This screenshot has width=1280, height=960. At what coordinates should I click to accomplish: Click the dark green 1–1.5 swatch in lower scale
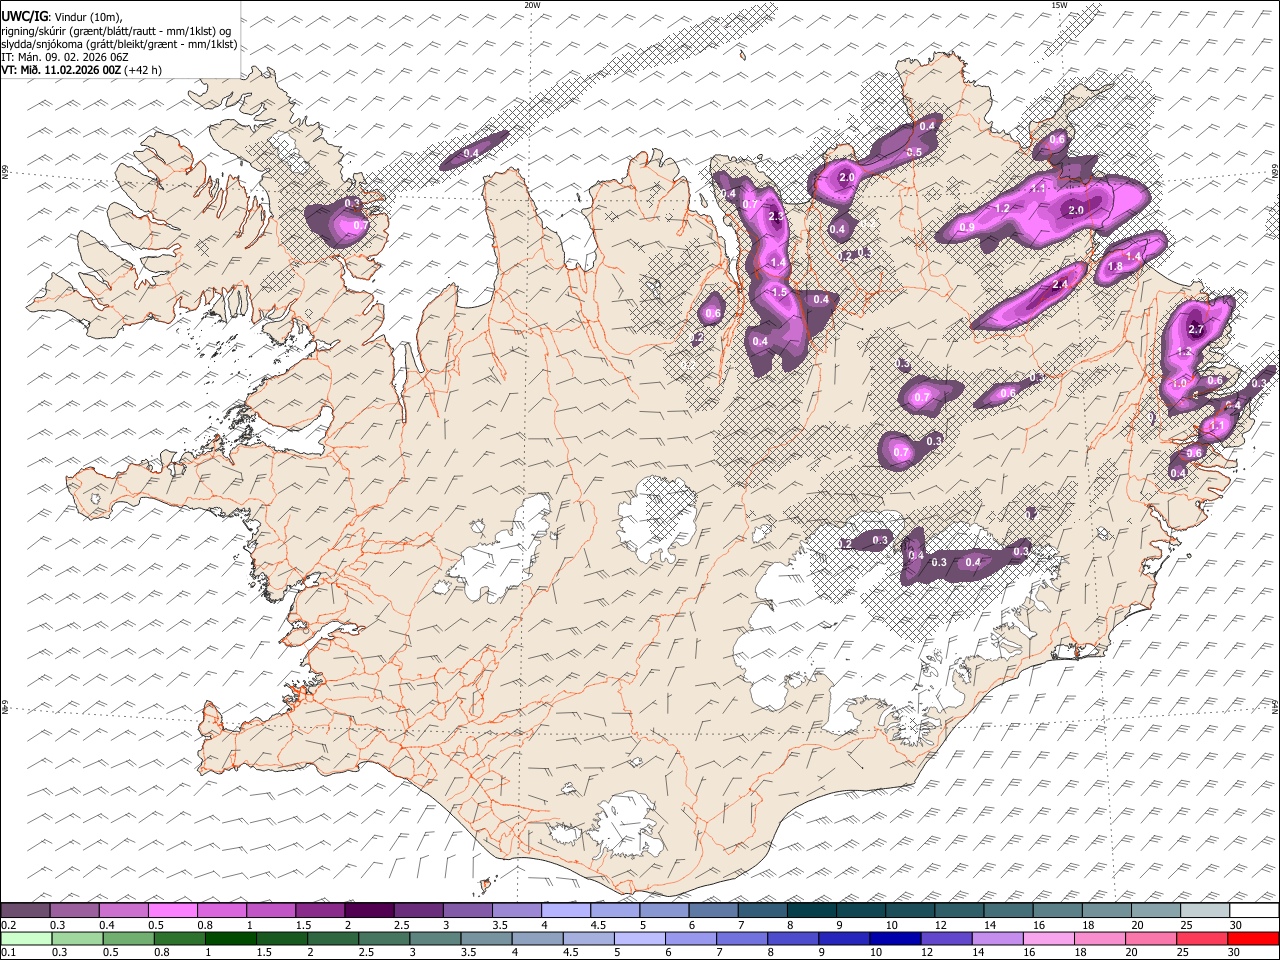(231, 938)
